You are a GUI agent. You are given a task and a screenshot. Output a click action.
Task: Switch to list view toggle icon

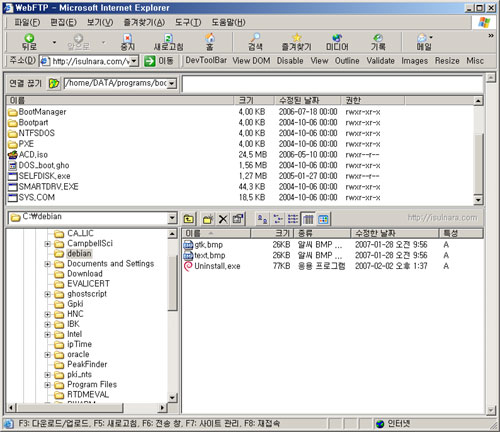(293, 219)
